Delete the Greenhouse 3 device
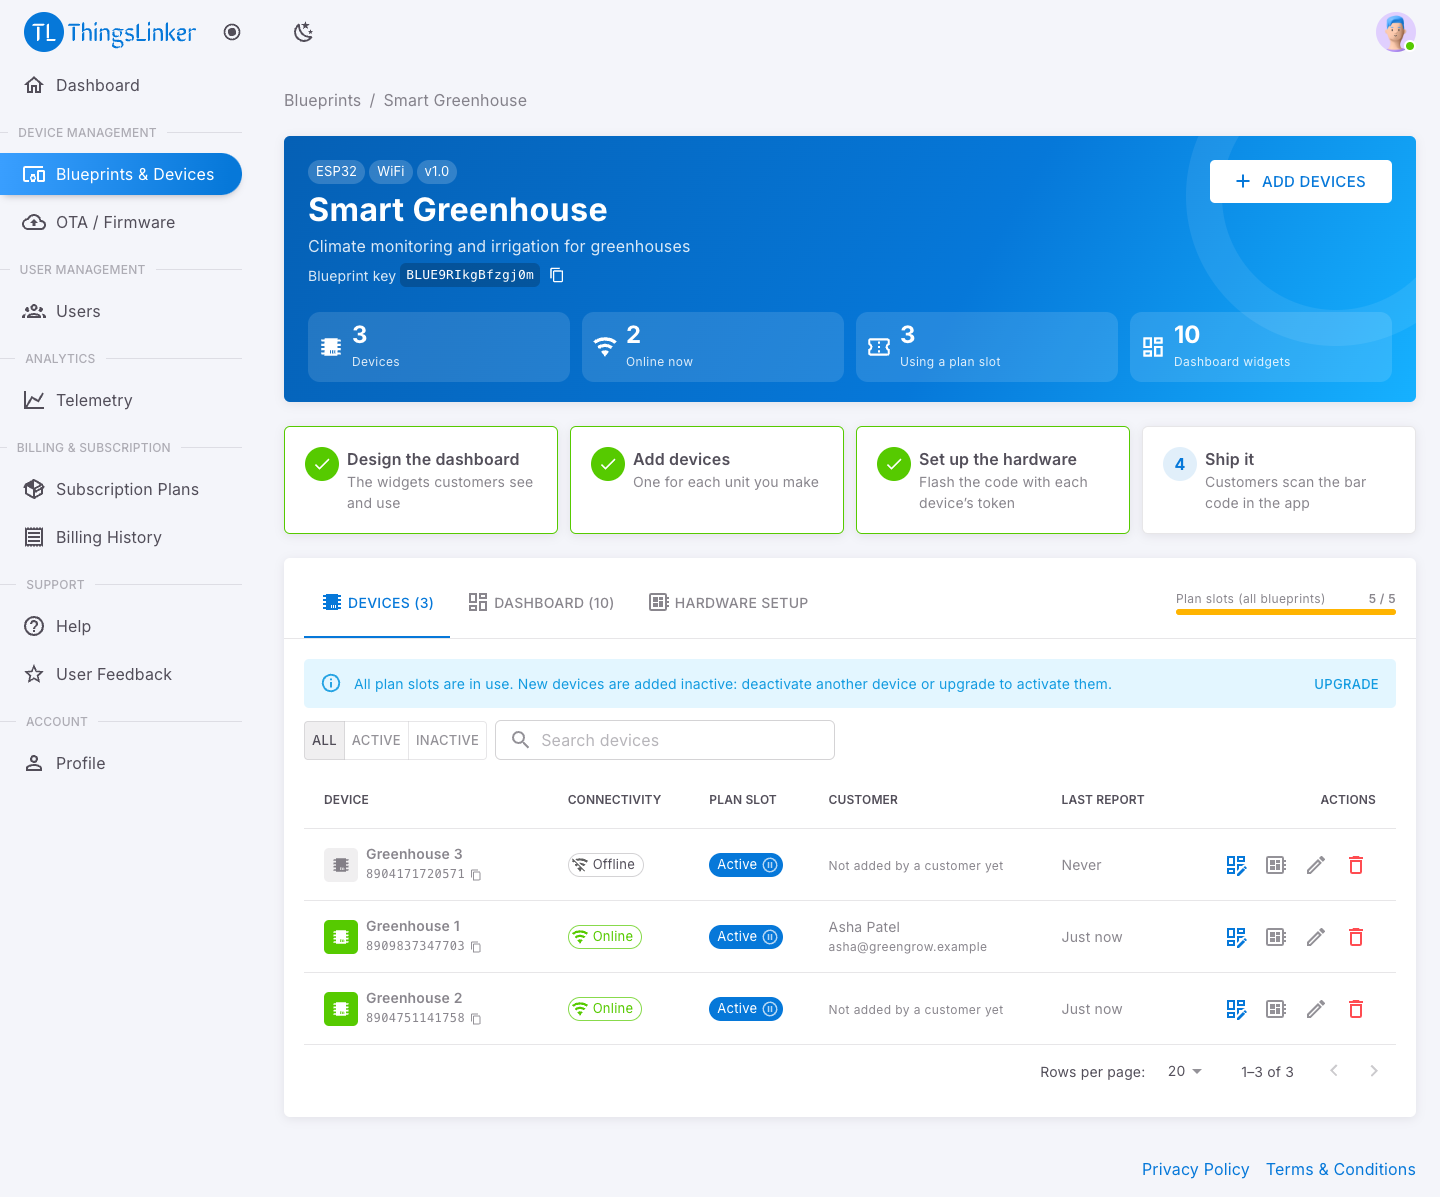1440x1197 pixels. (1356, 865)
